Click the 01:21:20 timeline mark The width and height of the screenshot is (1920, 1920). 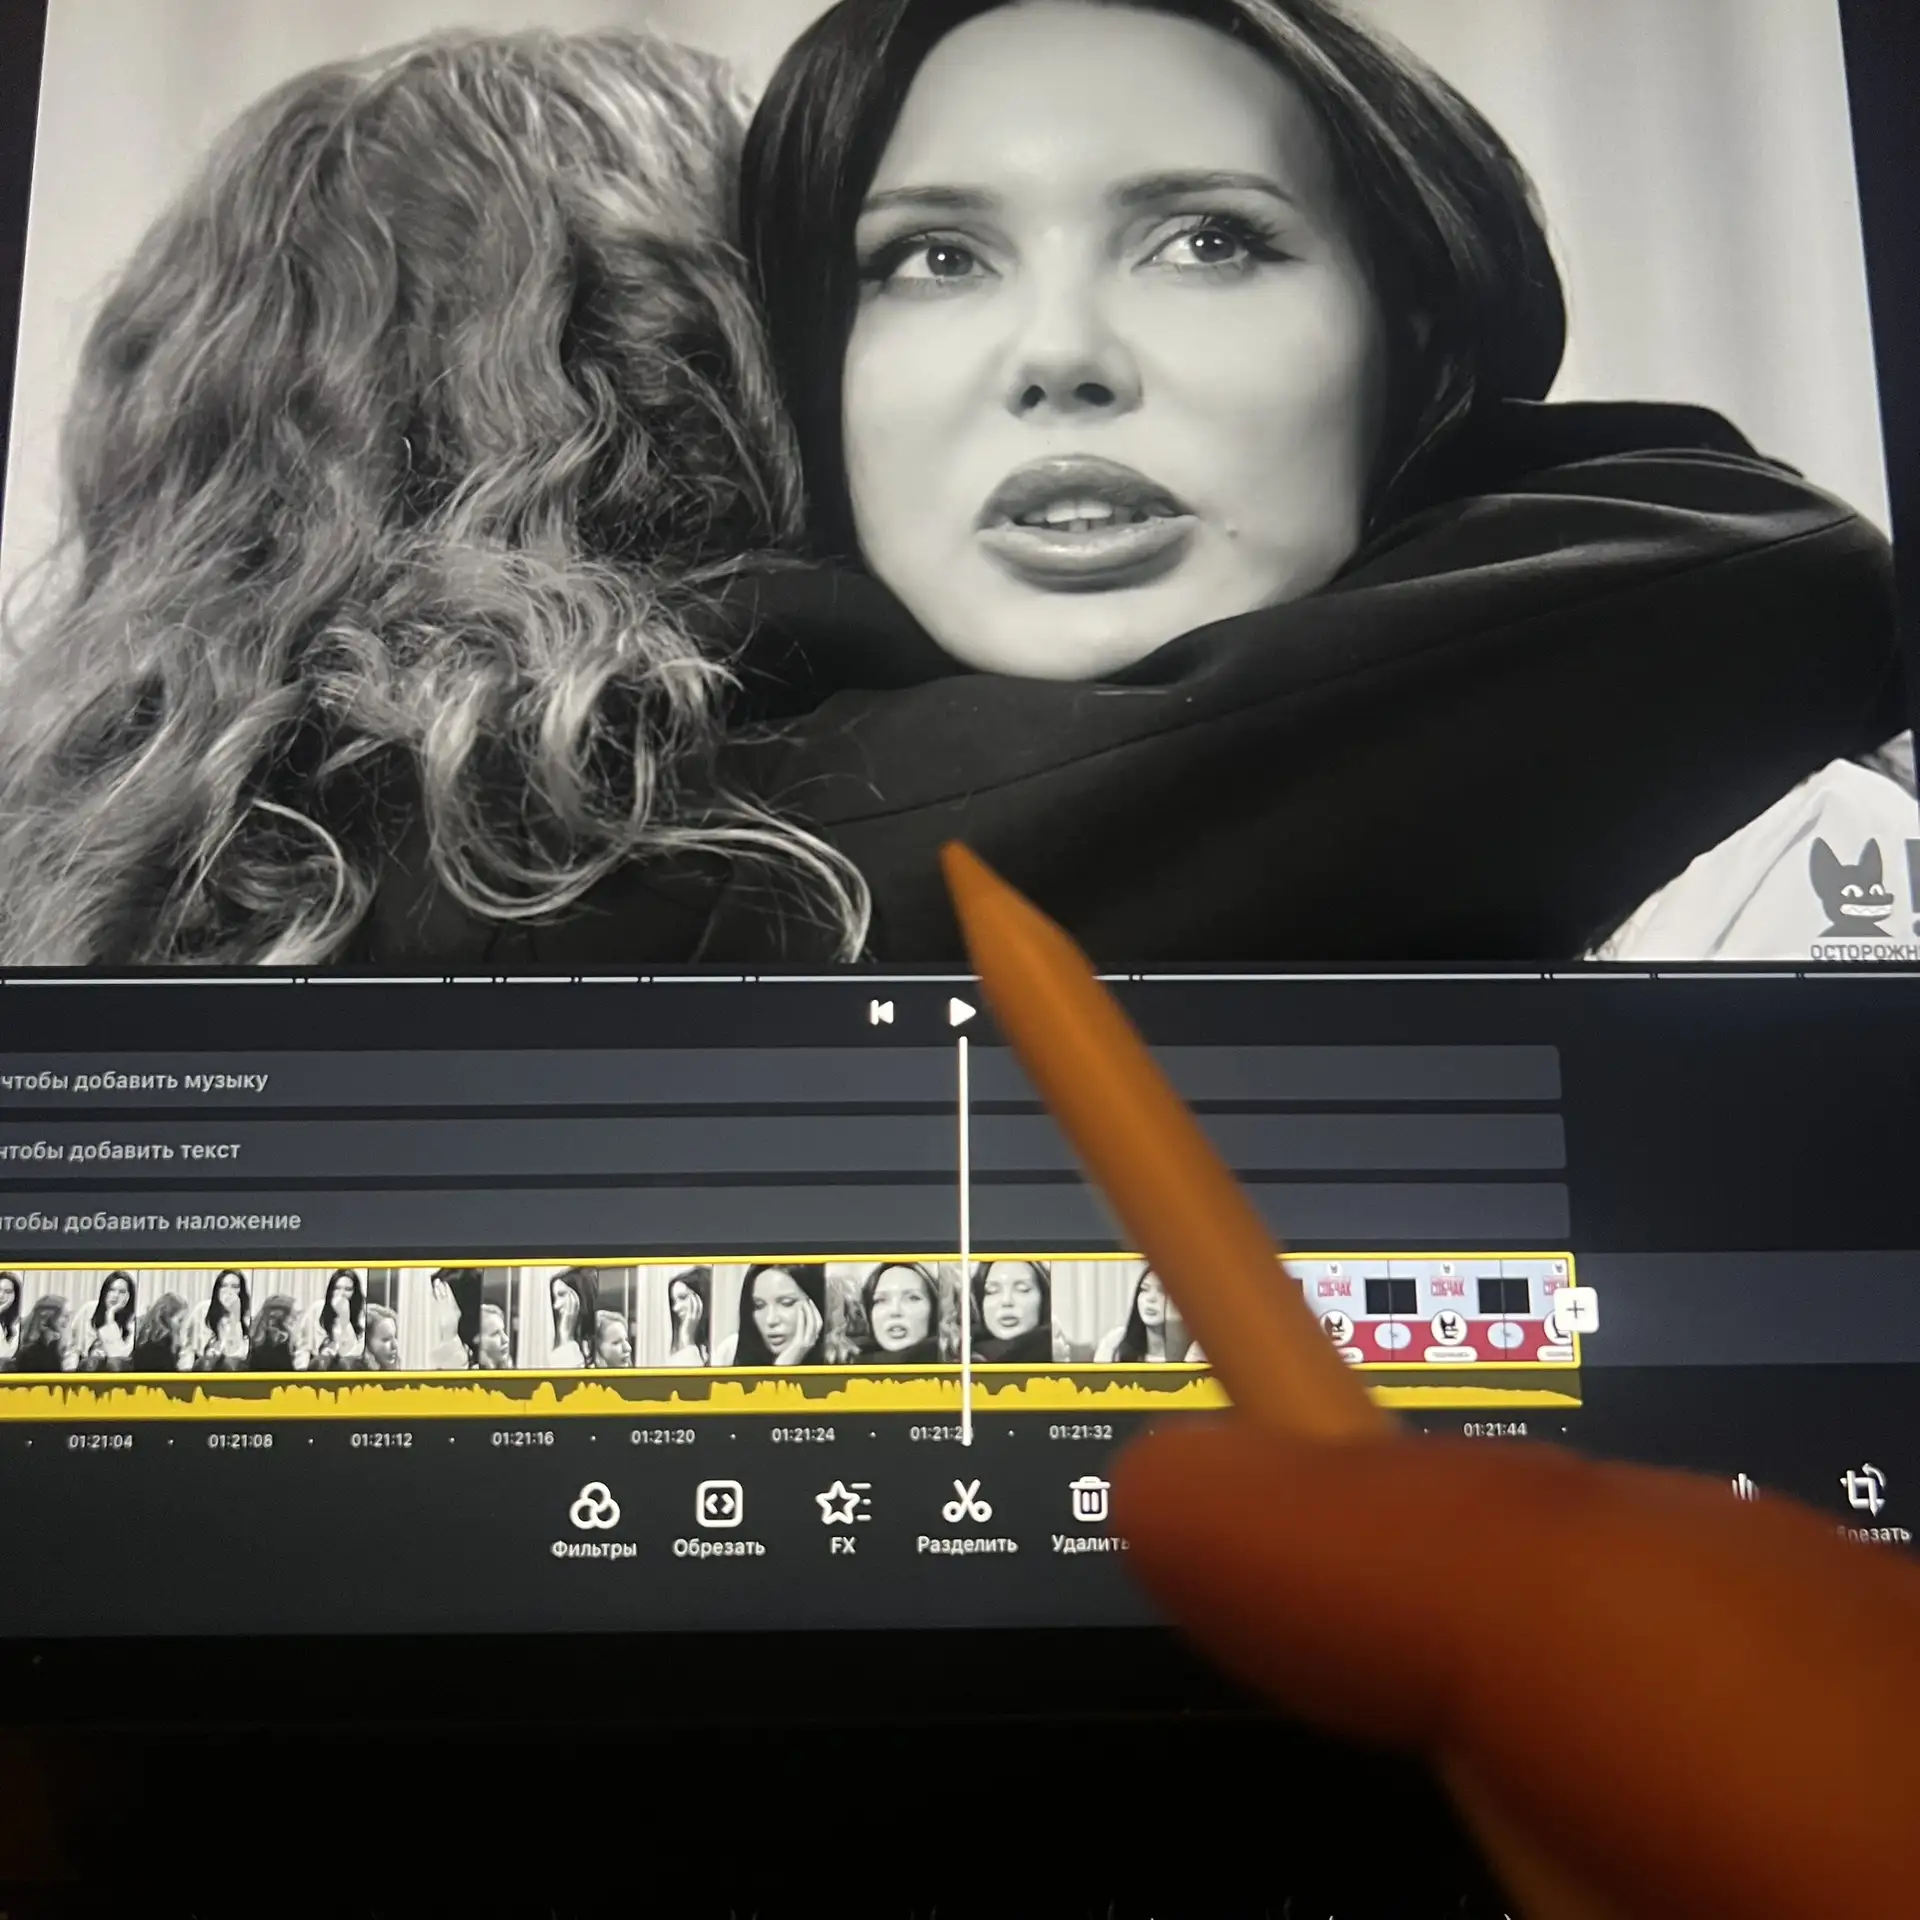662,1436
